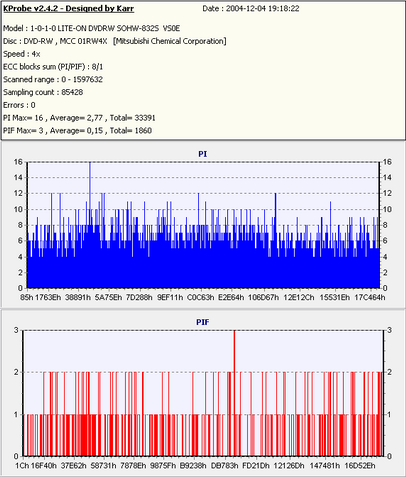Click the 16D52Eh label on PIF axis
406x477 pixels.
coord(359,466)
